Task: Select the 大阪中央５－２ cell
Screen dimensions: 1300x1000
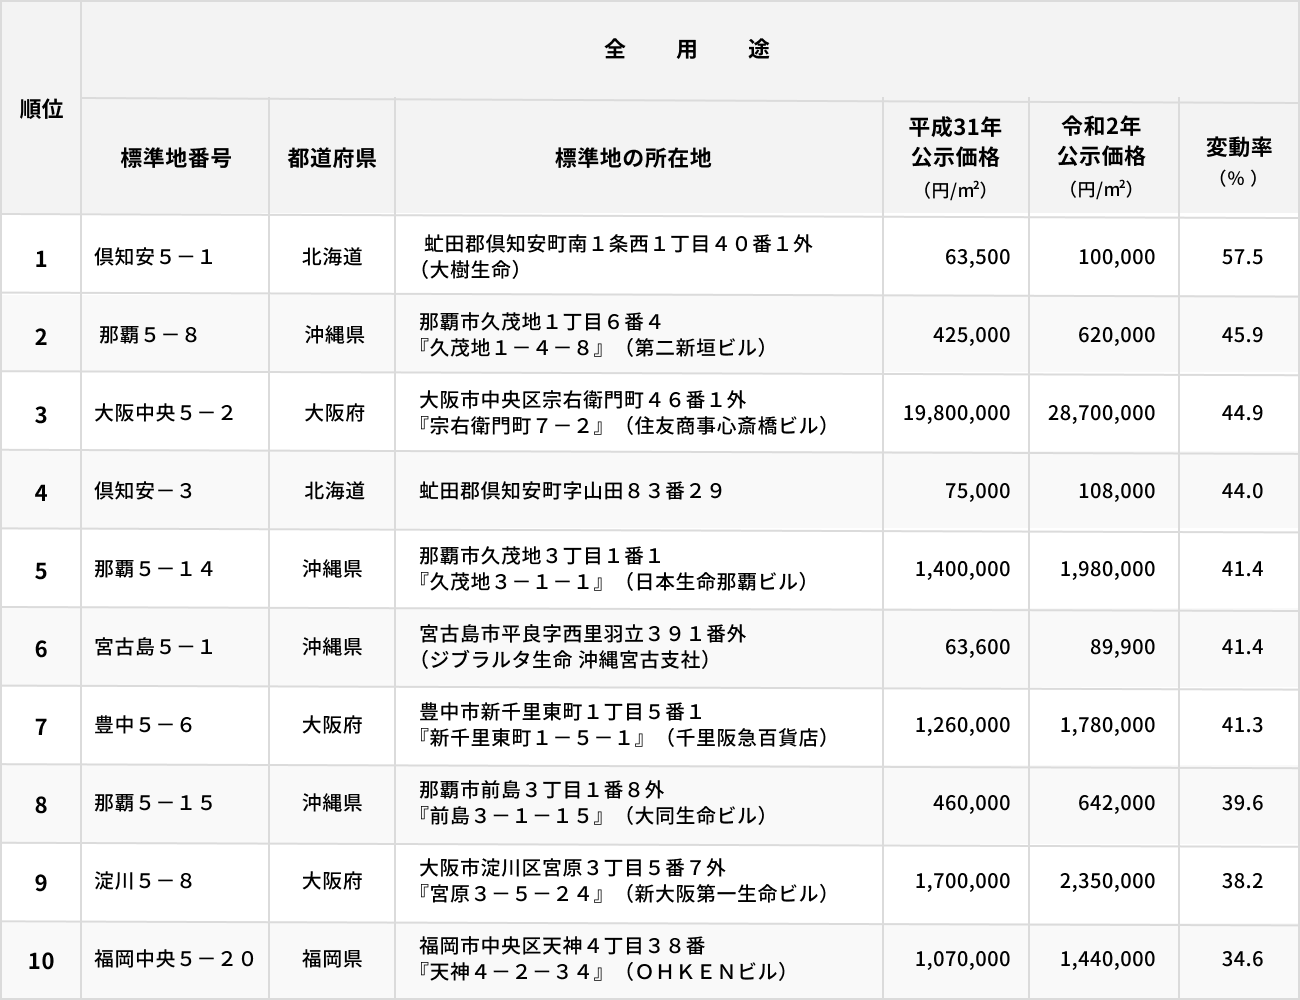Action: 164,413
